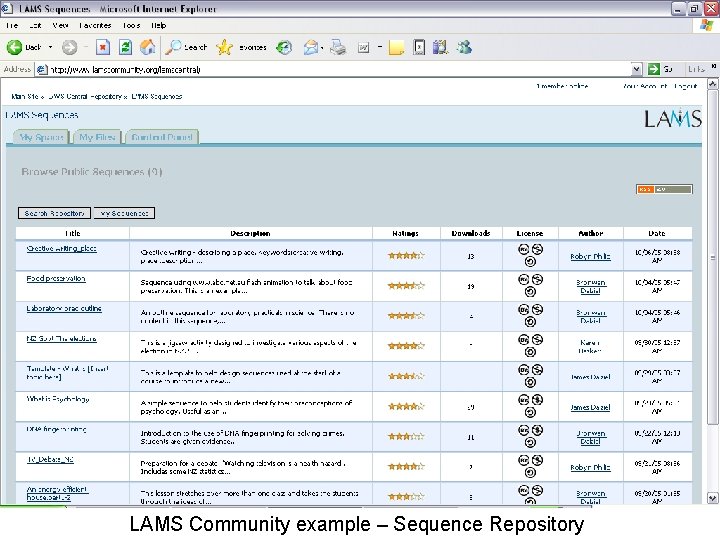Open the Favorites menu
720x540 pixels.
[x=95, y=25]
